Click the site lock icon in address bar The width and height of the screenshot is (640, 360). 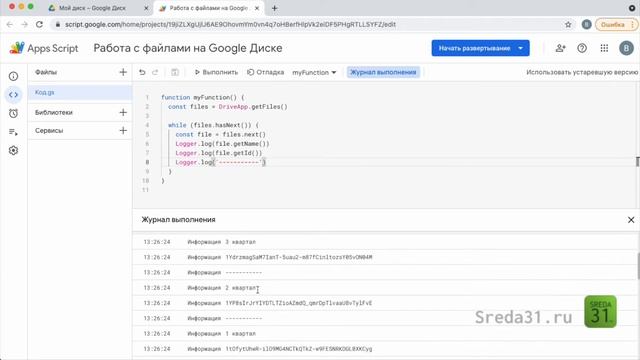point(58,24)
